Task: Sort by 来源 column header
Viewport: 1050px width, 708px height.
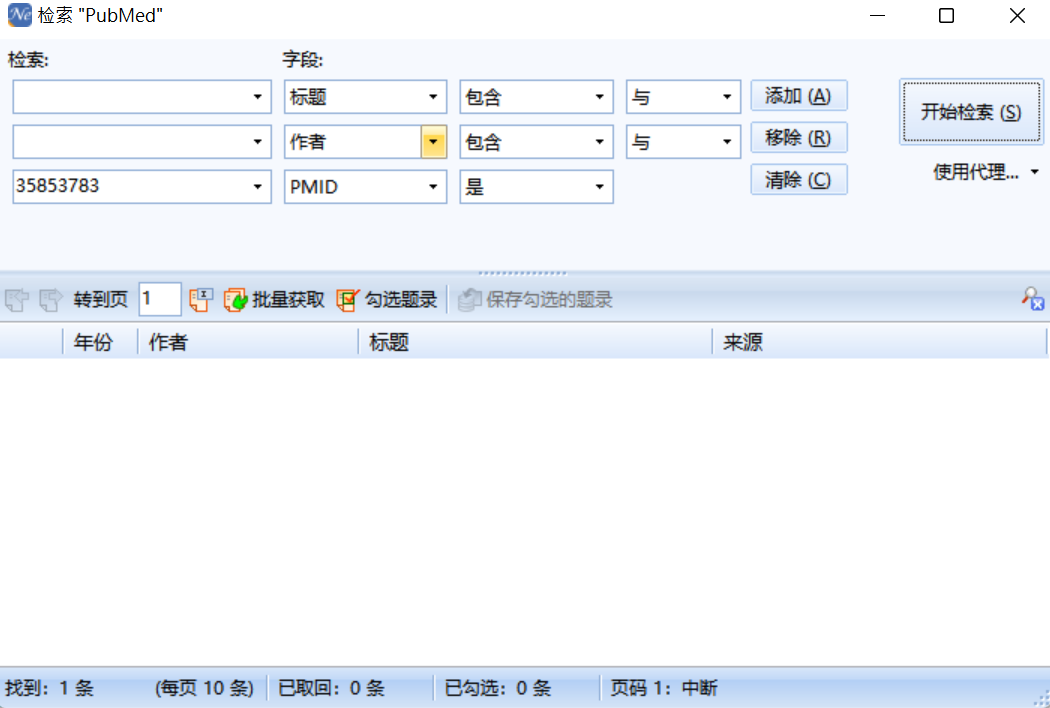Action: [879, 342]
